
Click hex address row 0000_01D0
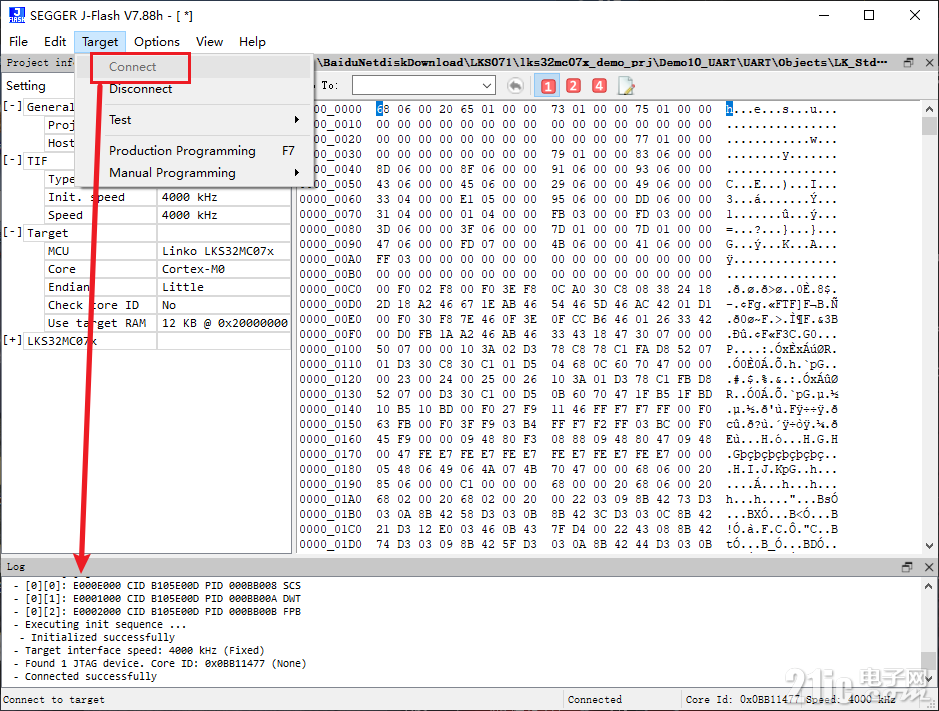coord(331,544)
